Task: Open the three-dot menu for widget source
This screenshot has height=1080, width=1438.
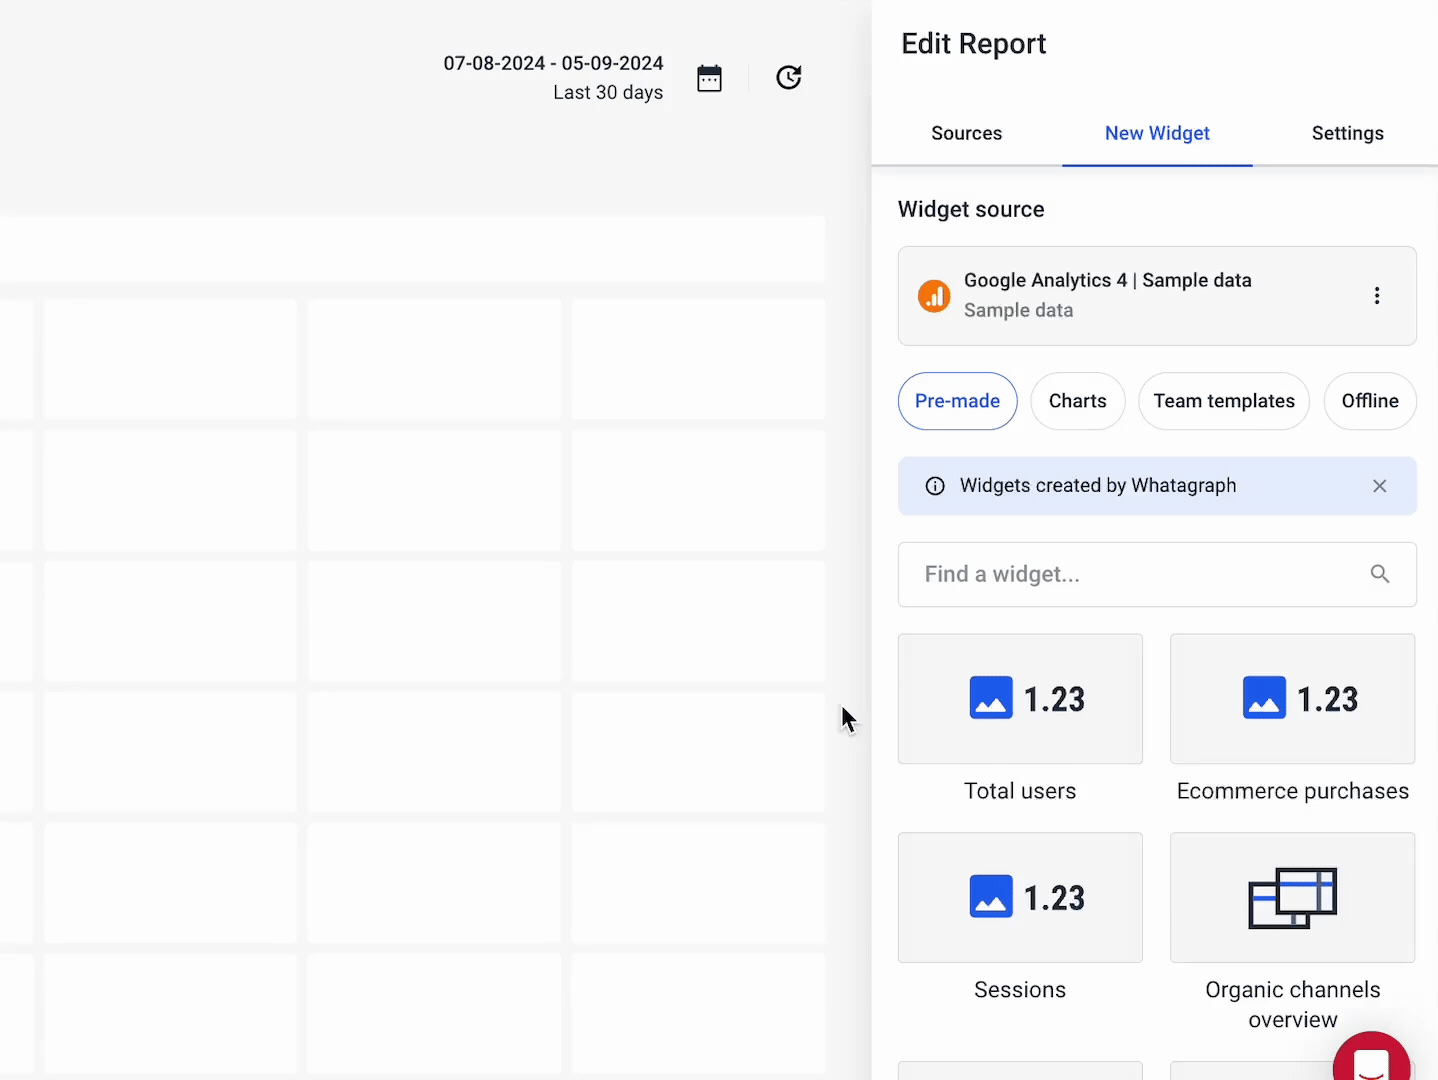Action: point(1377,296)
